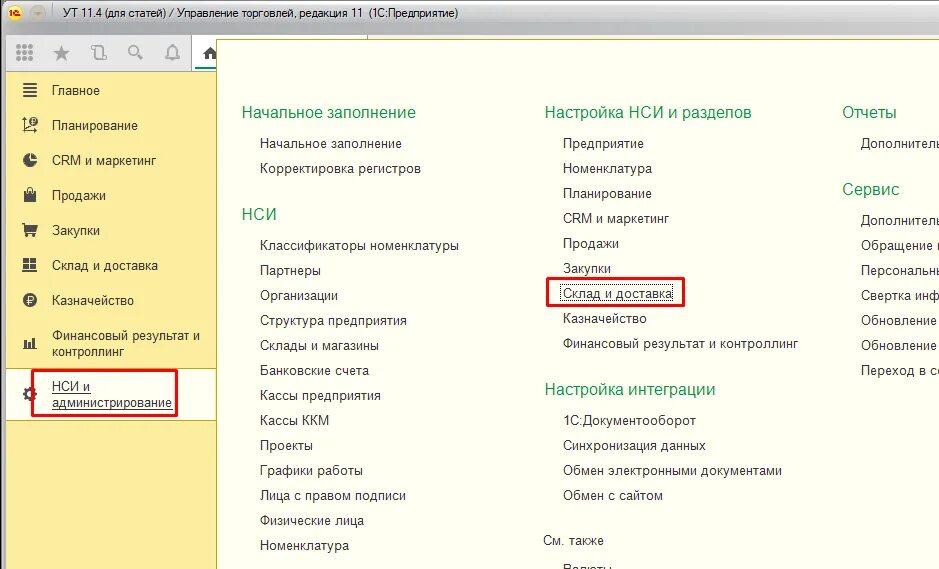The height and width of the screenshot is (569, 939).
Task: Open title bar dropdown arrow button
Action: coord(38,13)
